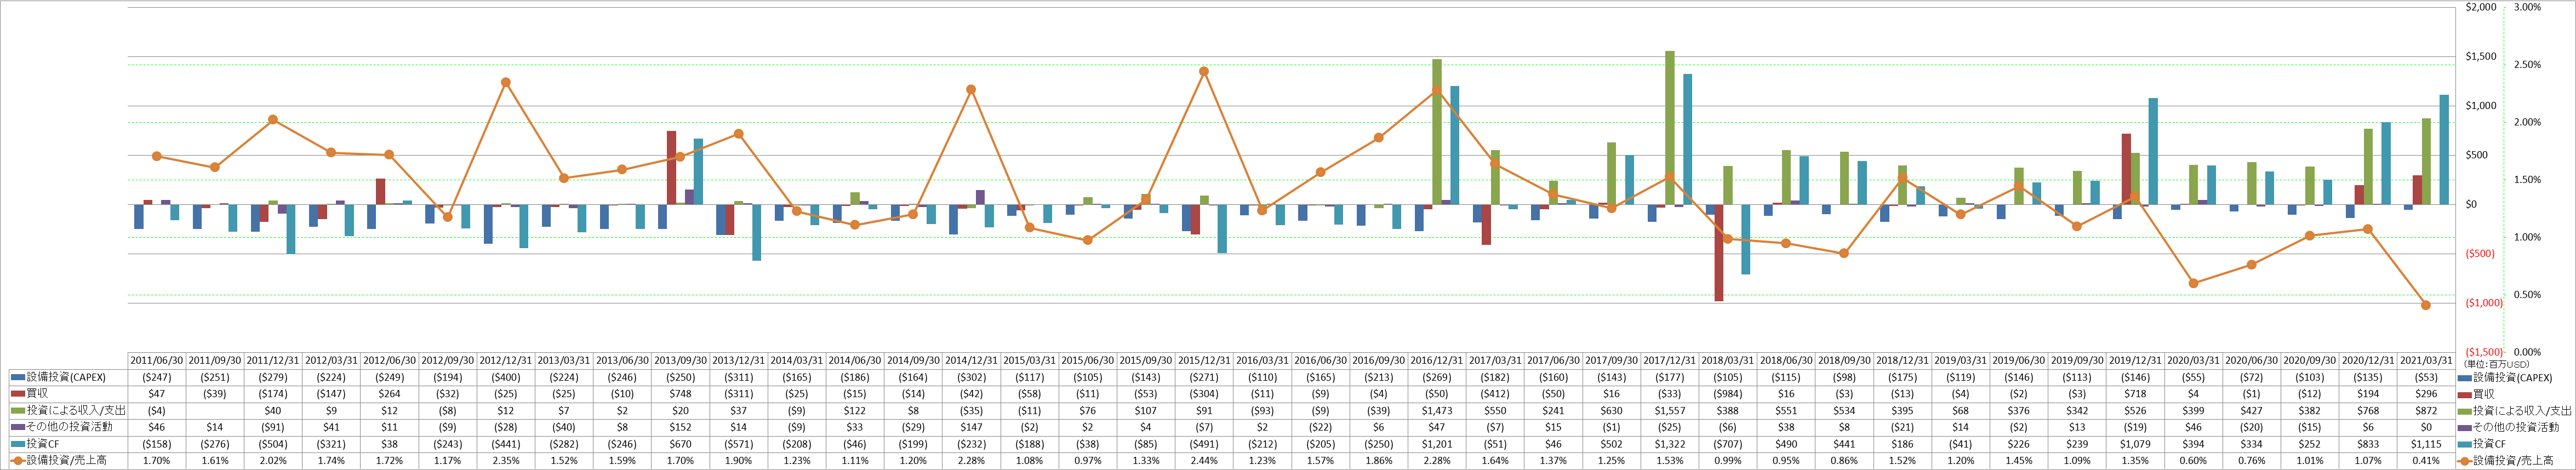Click 投資CF cell $1,322 under 2017/12/31
This screenshot has width=2576, height=470.
[x=1670, y=444]
